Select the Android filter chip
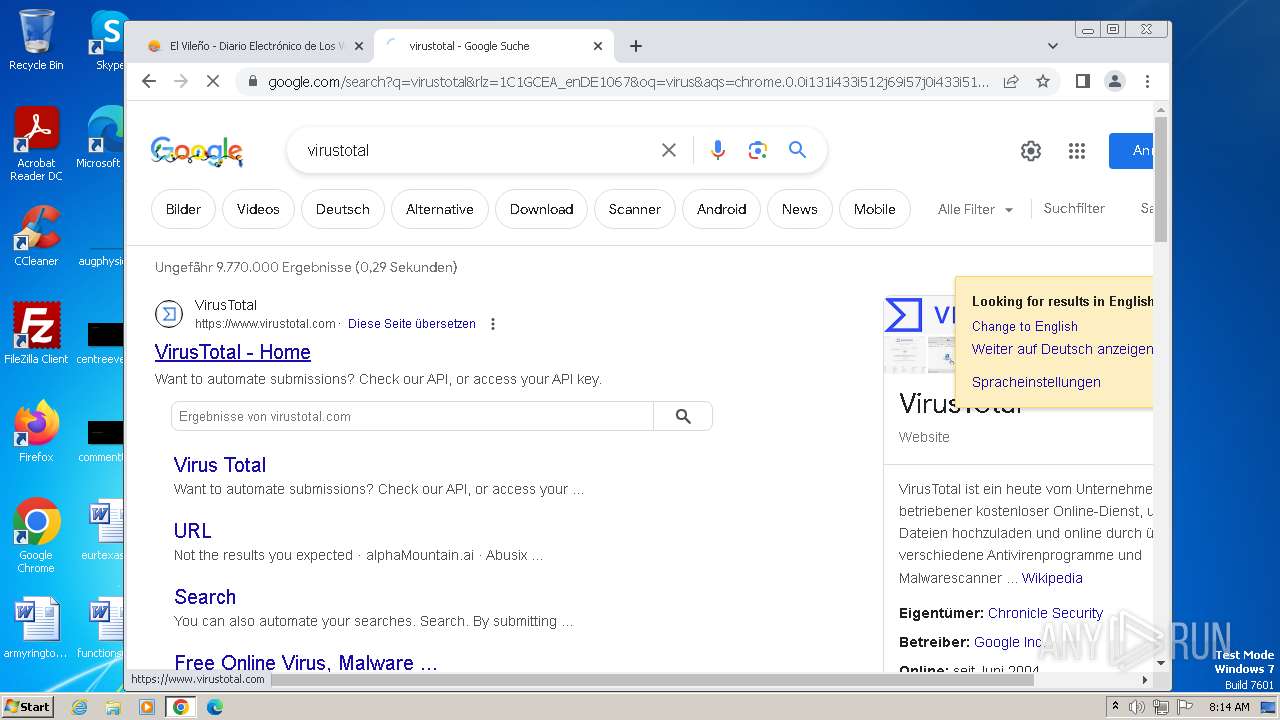 click(722, 209)
